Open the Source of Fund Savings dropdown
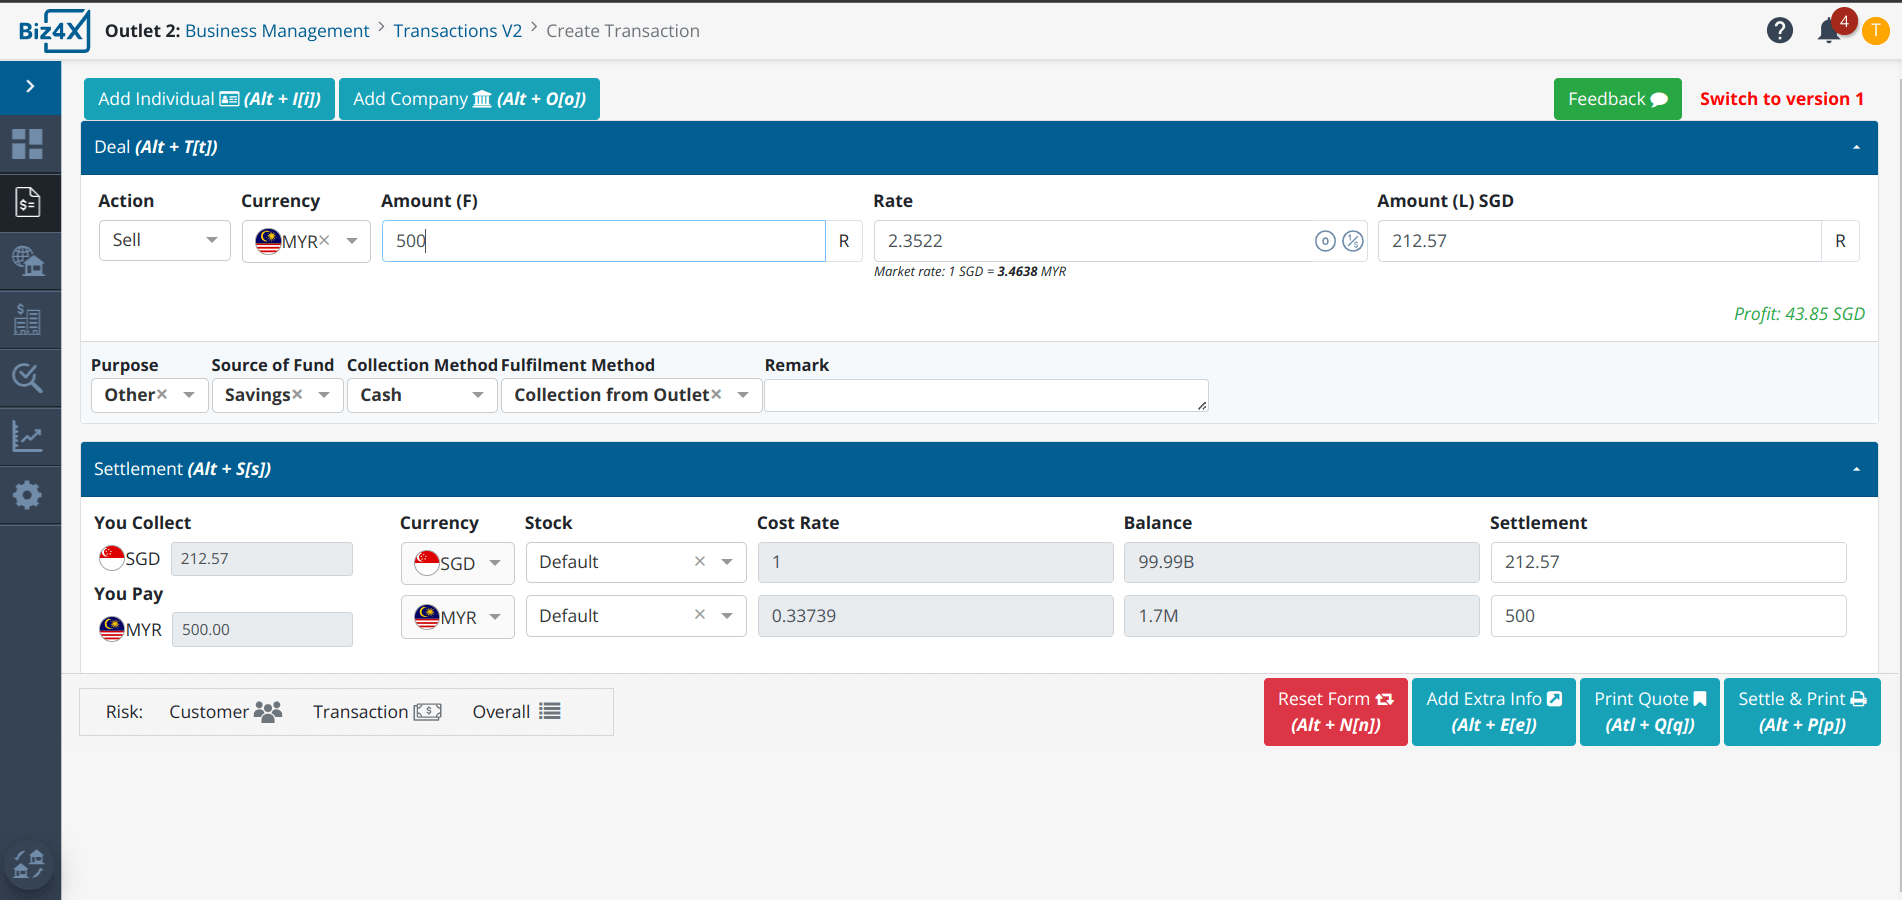 pos(277,395)
